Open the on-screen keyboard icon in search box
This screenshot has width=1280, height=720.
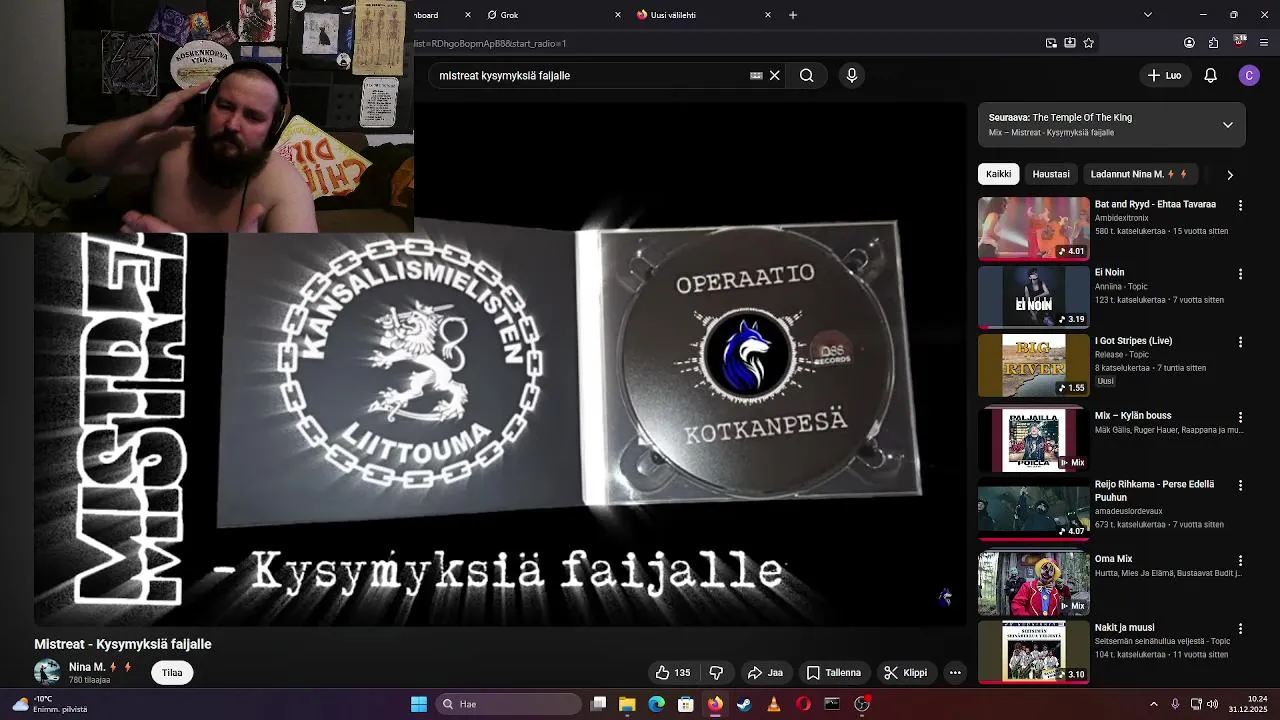pos(756,75)
